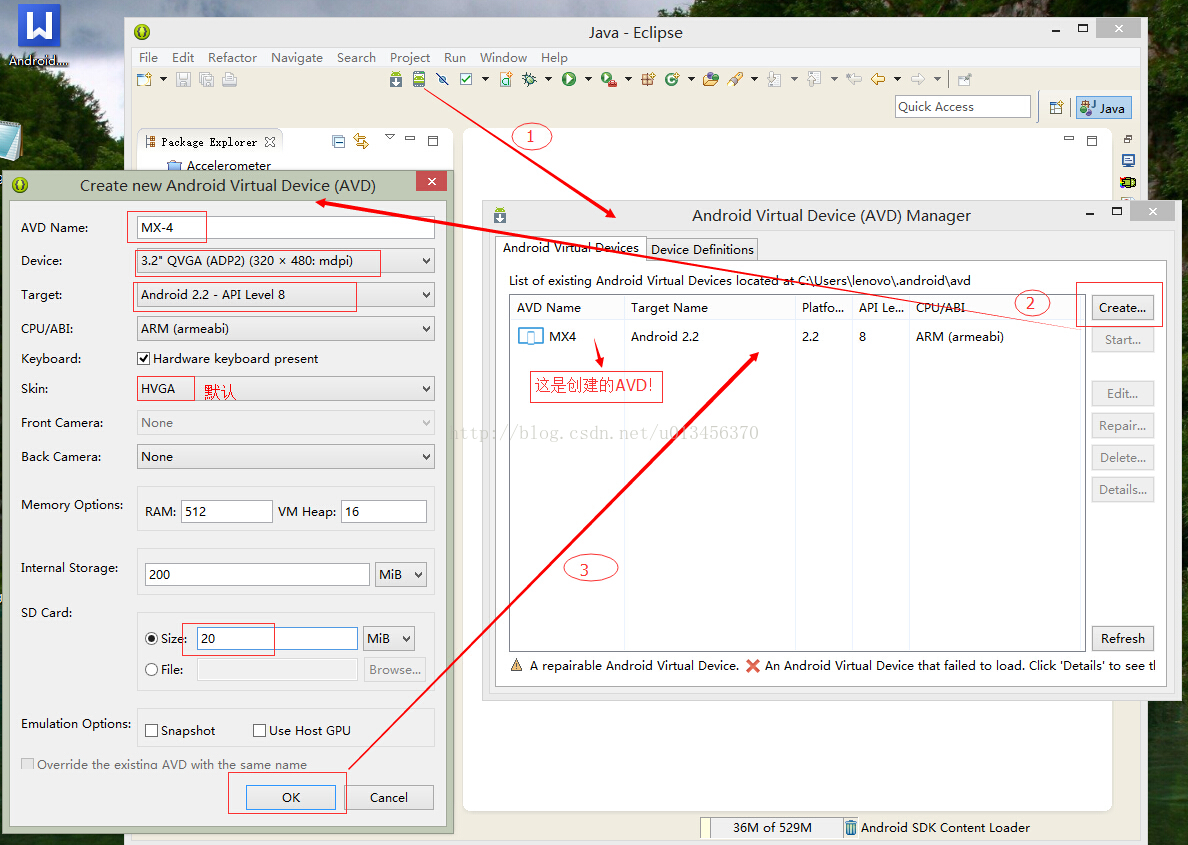This screenshot has width=1188, height=845.
Task: Open the AVD Manager toolbar icon
Action: [x=418, y=79]
